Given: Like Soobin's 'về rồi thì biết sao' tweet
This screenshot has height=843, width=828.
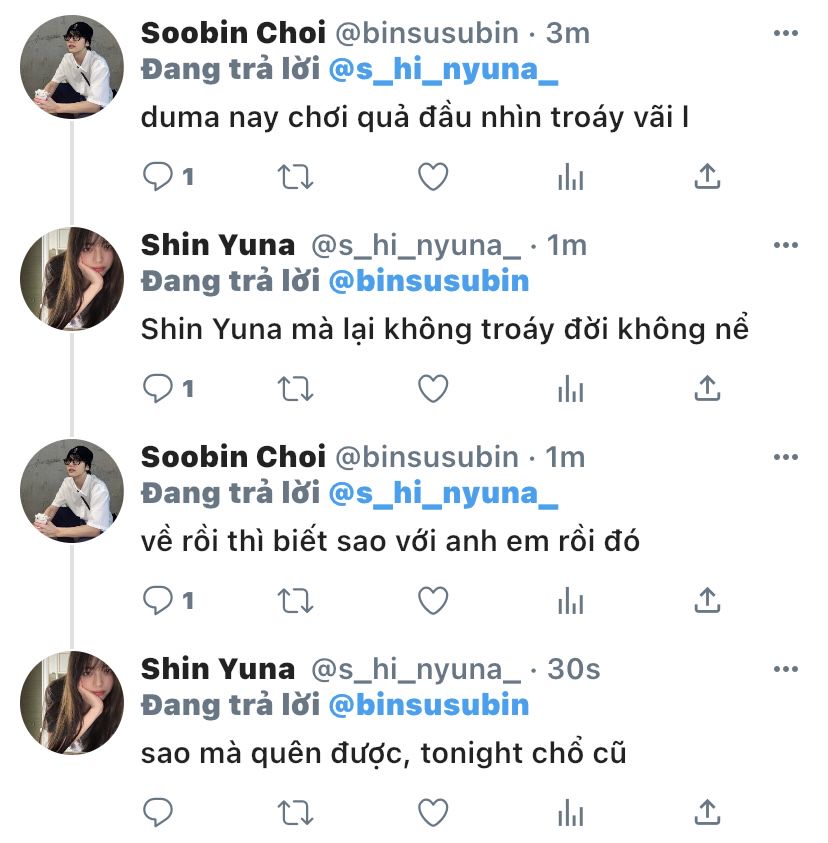Looking at the screenshot, I should point(432,600).
